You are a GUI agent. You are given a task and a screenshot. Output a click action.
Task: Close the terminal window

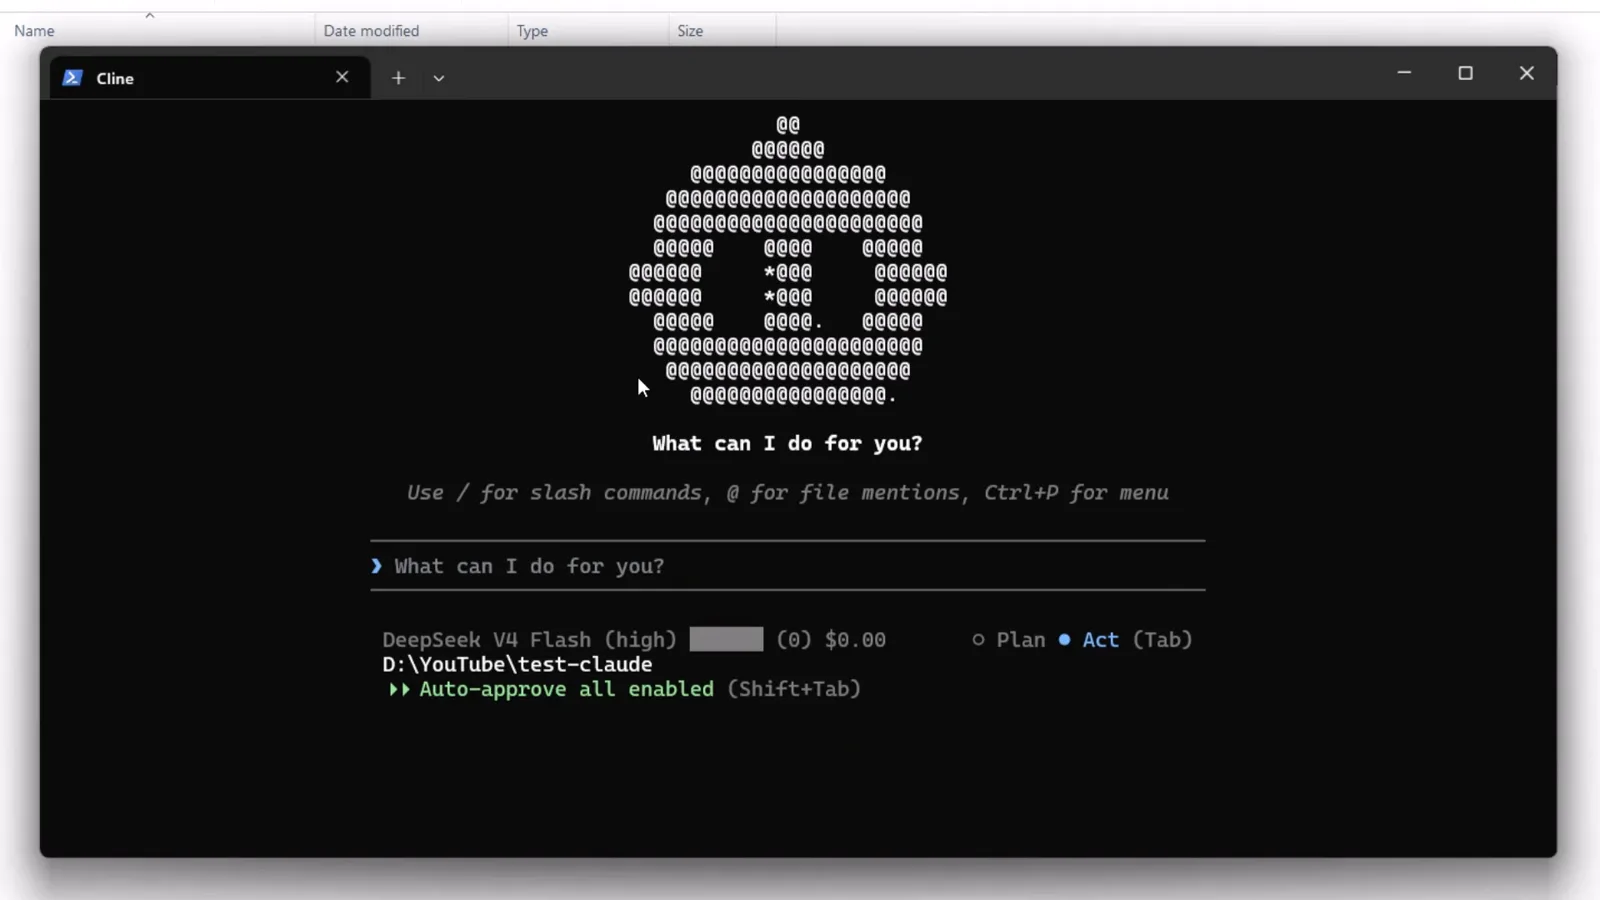tap(1526, 73)
